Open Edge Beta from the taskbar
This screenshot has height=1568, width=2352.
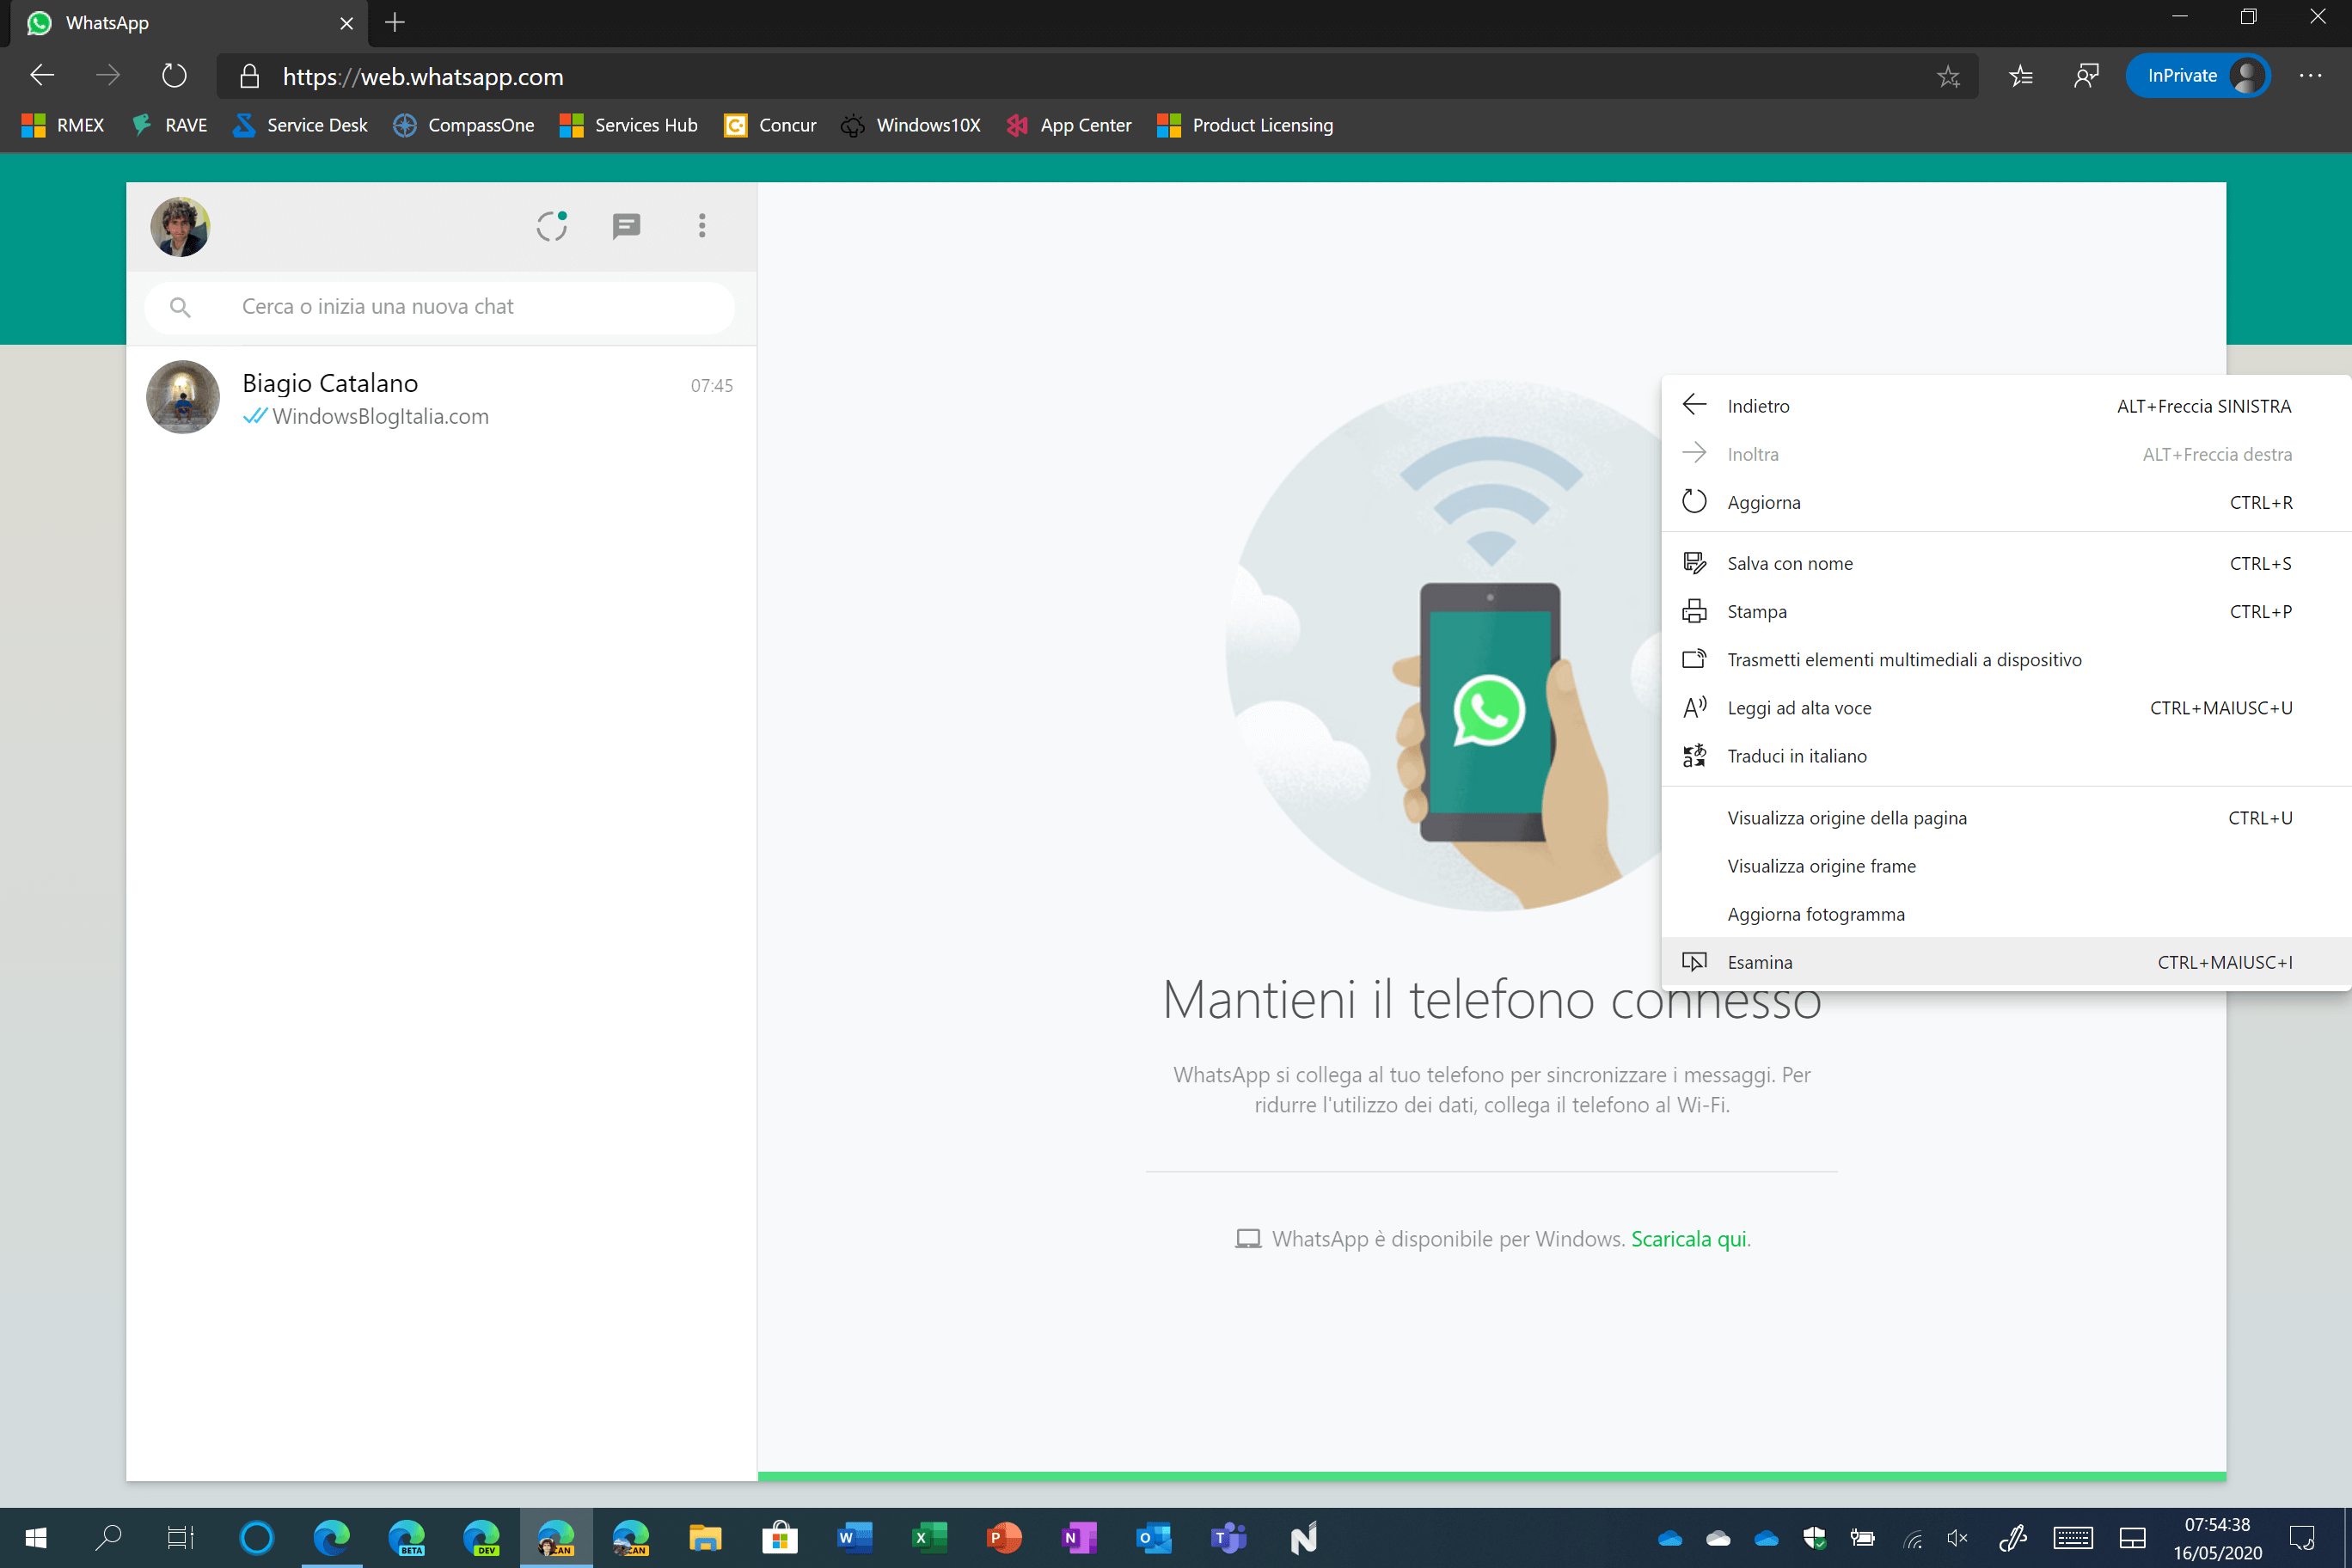click(406, 1538)
